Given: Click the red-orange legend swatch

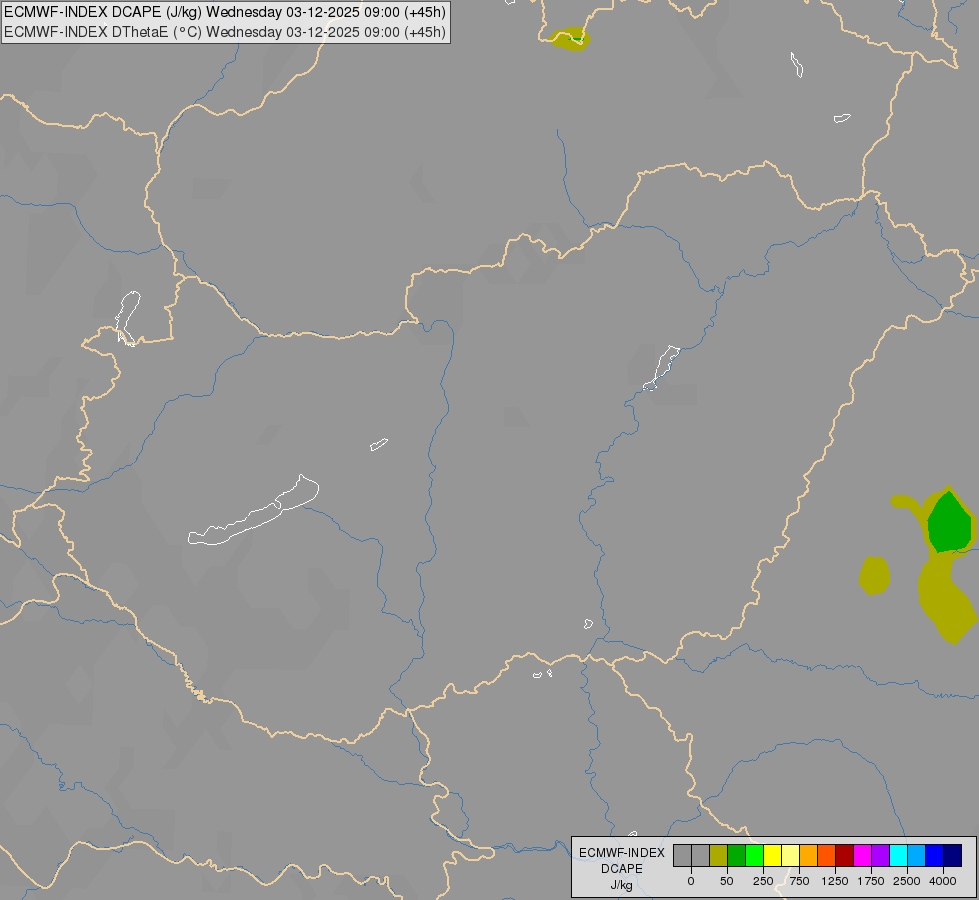Looking at the screenshot, I should [x=826, y=856].
